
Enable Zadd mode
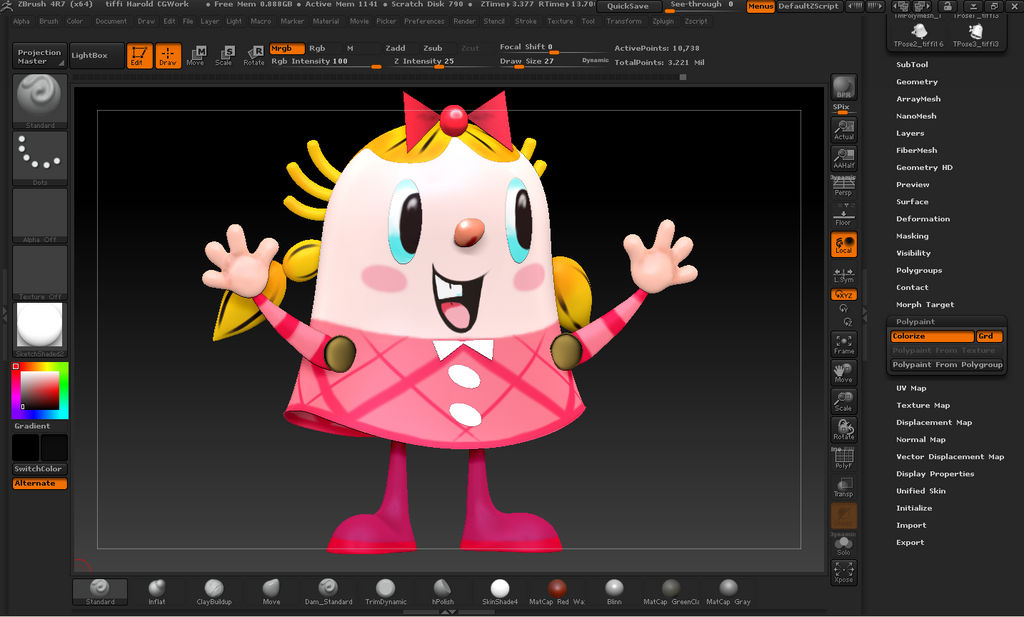(395, 48)
